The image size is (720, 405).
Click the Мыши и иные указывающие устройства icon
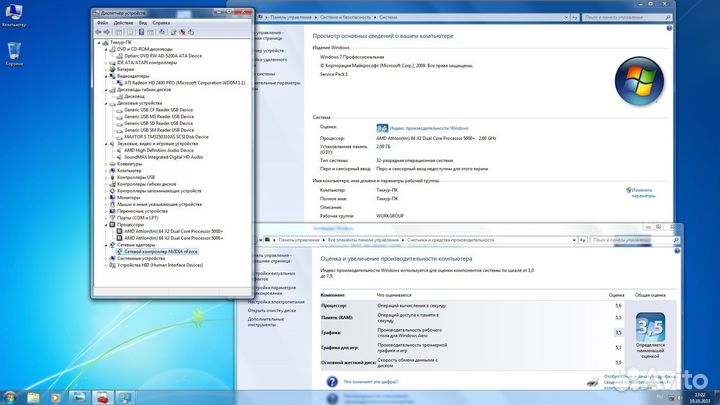point(112,204)
